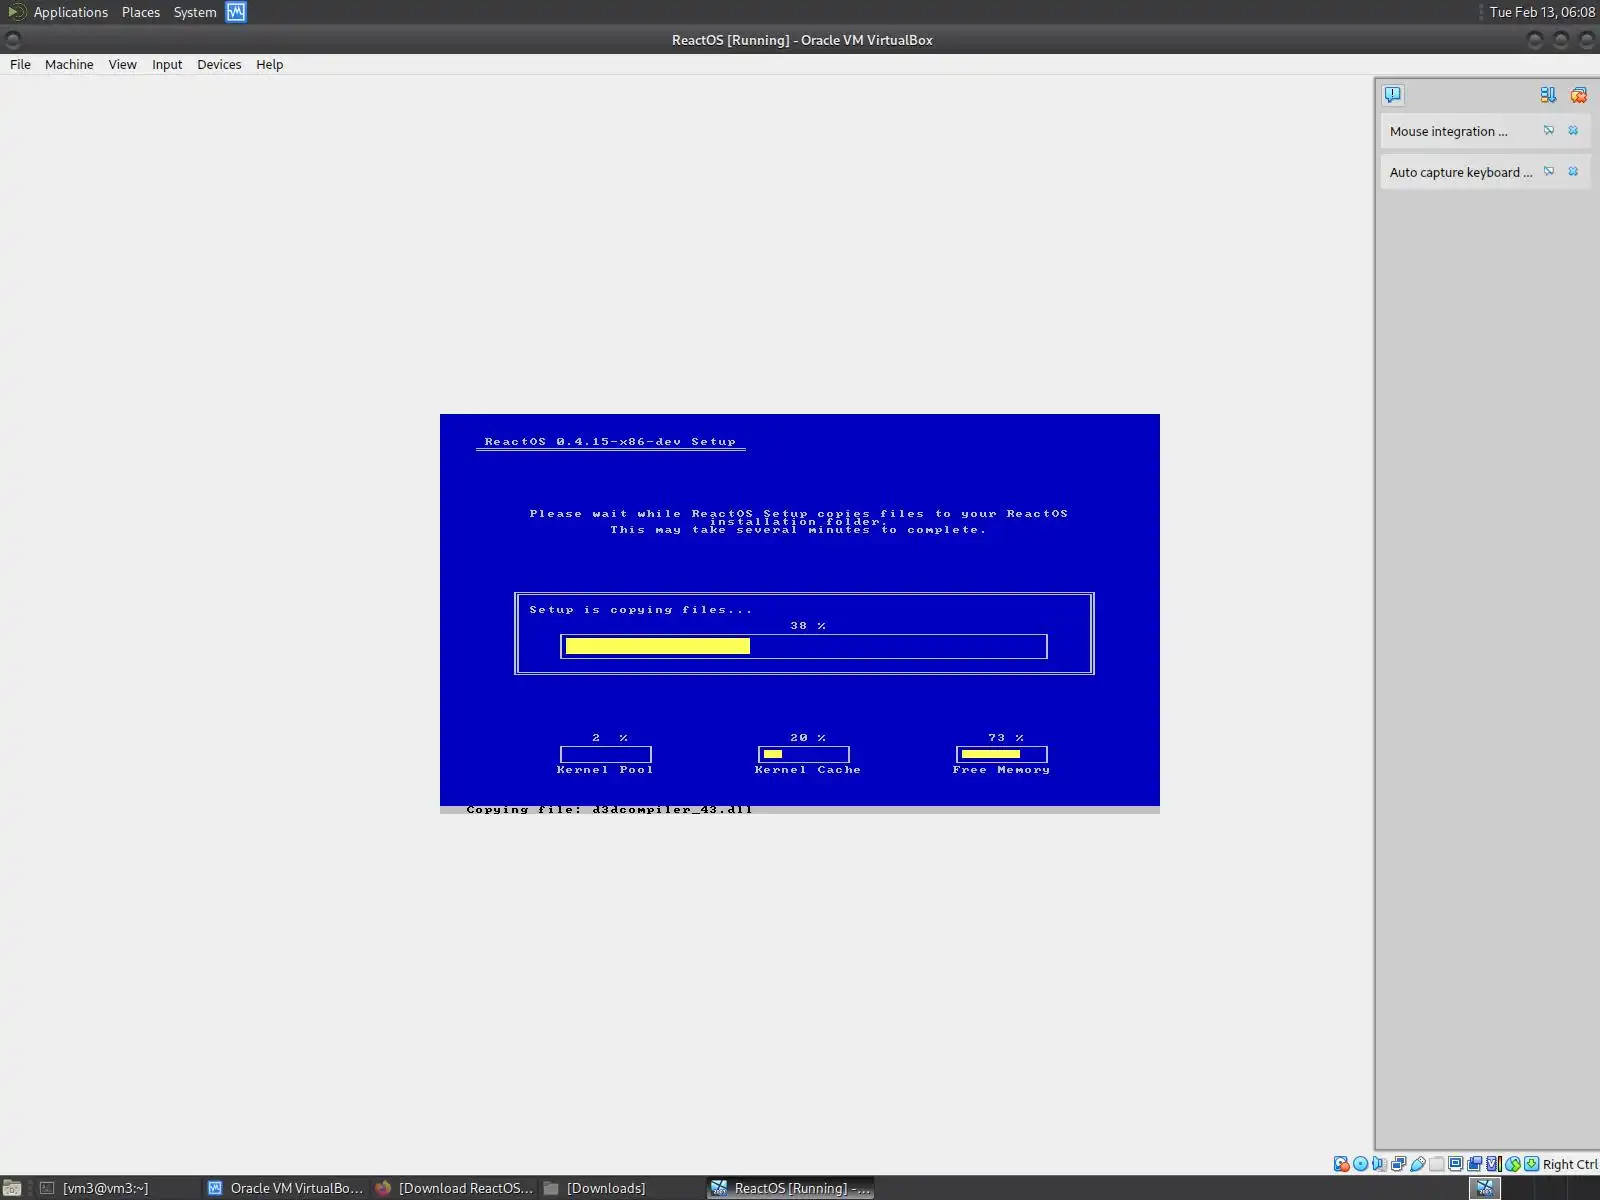The width and height of the screenshot is (1600, 1200).
Task: Click the show desktop icon in bottom panel
Action: click(12, 1188)
